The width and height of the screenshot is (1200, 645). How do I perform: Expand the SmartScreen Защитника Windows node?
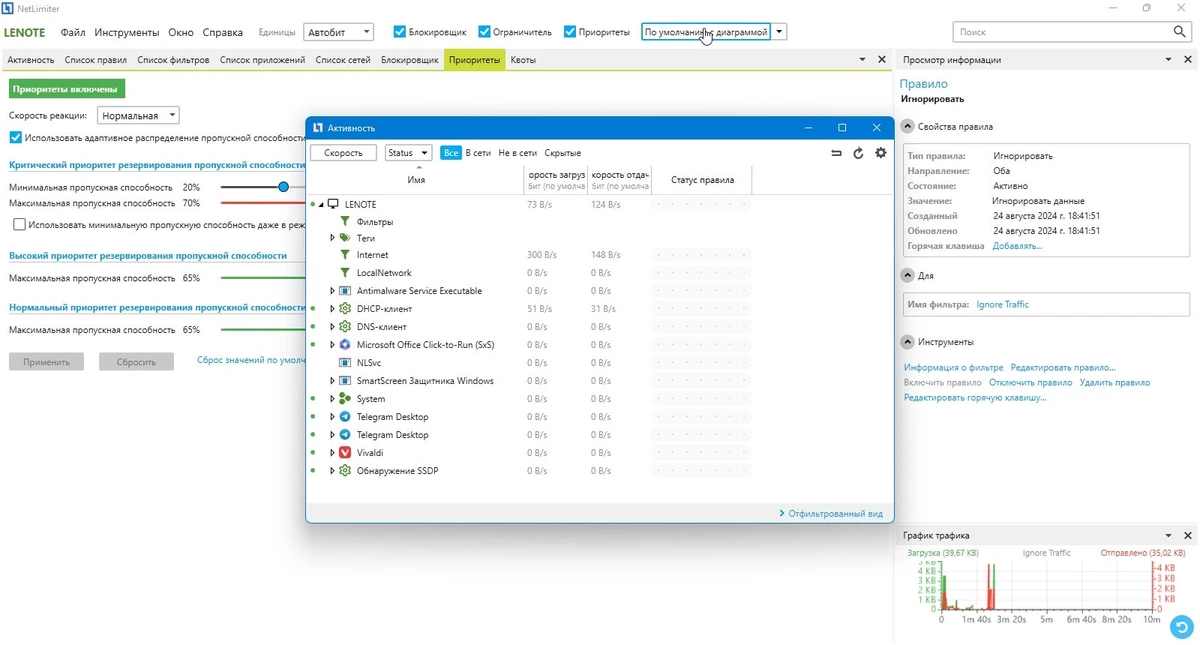[332, 381]
